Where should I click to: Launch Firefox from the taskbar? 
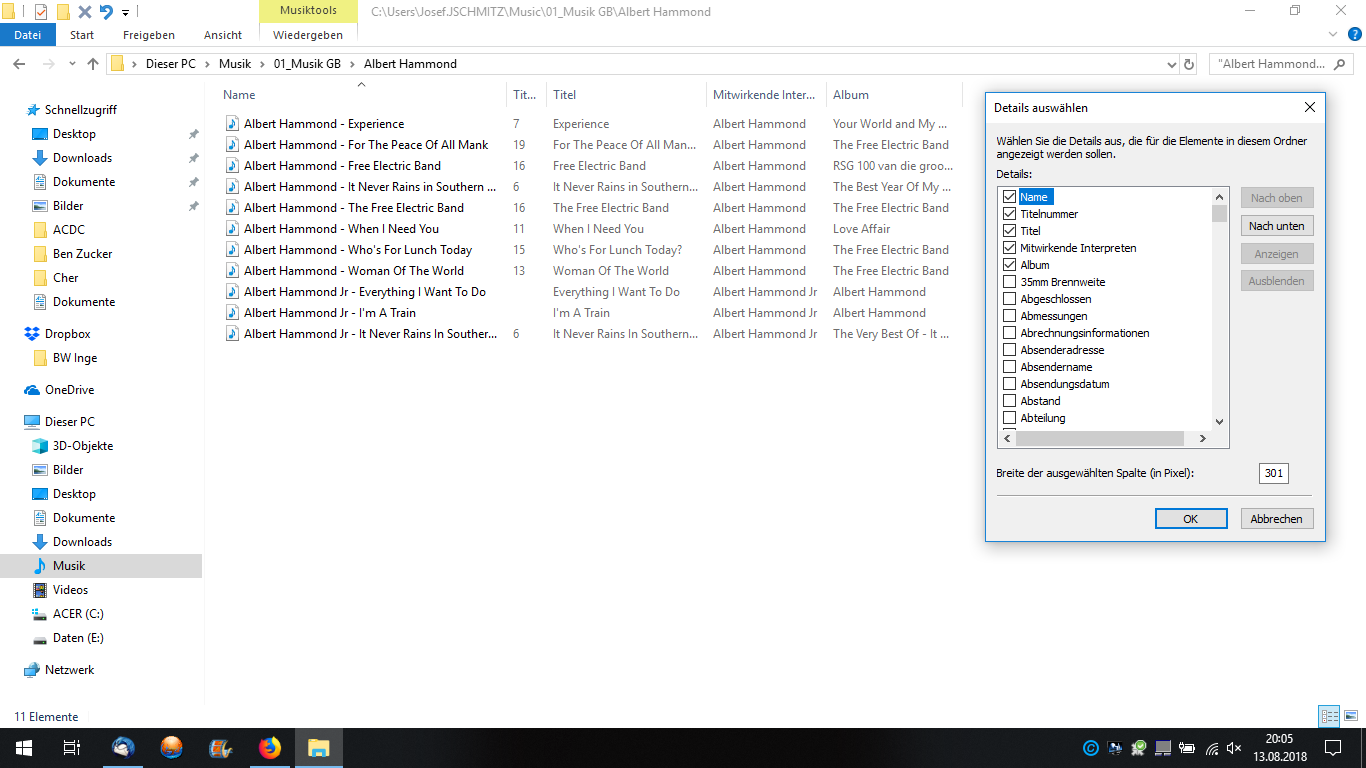pos(270,748)
